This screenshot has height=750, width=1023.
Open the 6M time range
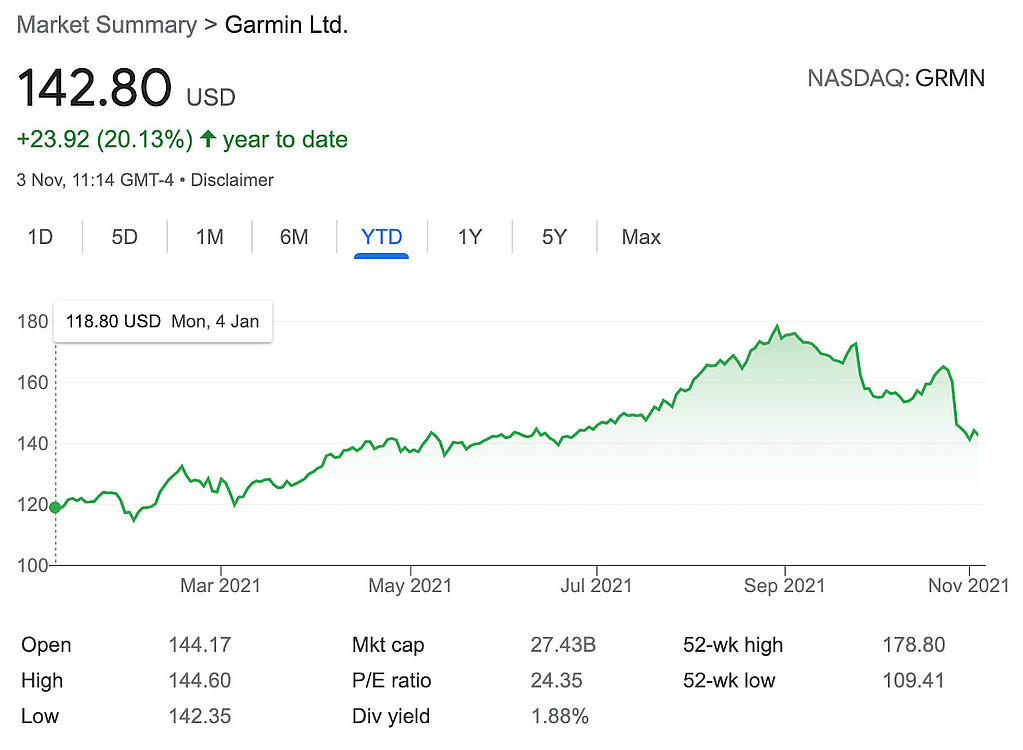pyautogui.click(x=294, y=237)
